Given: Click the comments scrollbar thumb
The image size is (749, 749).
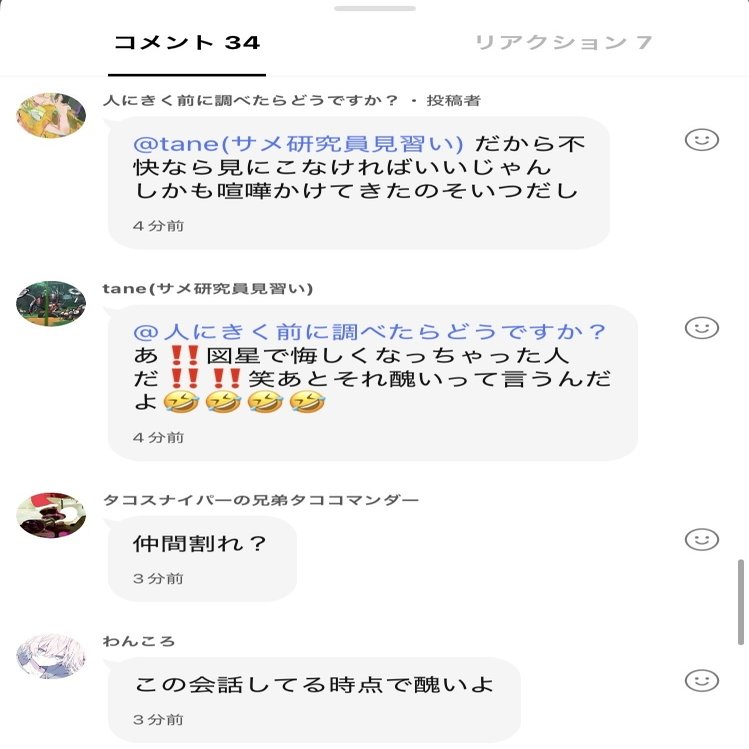Looking at the screenshot, I should tap(741, 603).
